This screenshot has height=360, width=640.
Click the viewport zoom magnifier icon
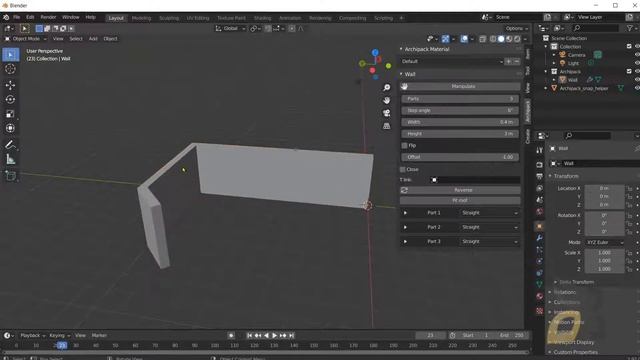click(x=386, y=88)
